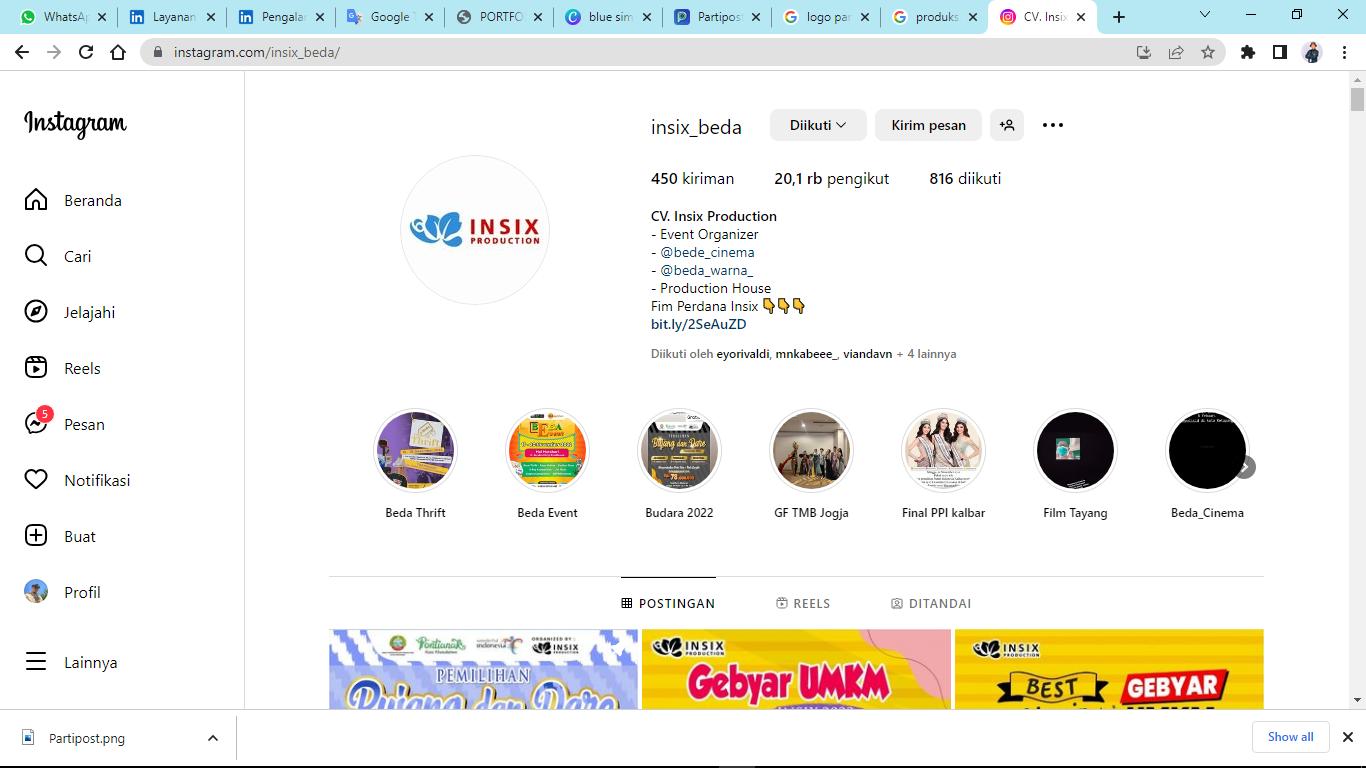Open the Chrome profile avatar
1366x768 pixels.
1313,52
